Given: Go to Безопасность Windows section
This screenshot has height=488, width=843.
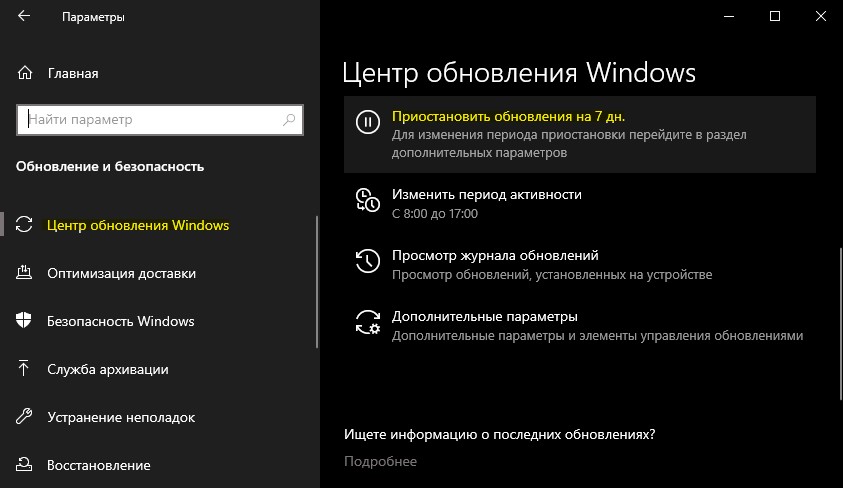Looking at the screenshot, I should tap(120, 321).
